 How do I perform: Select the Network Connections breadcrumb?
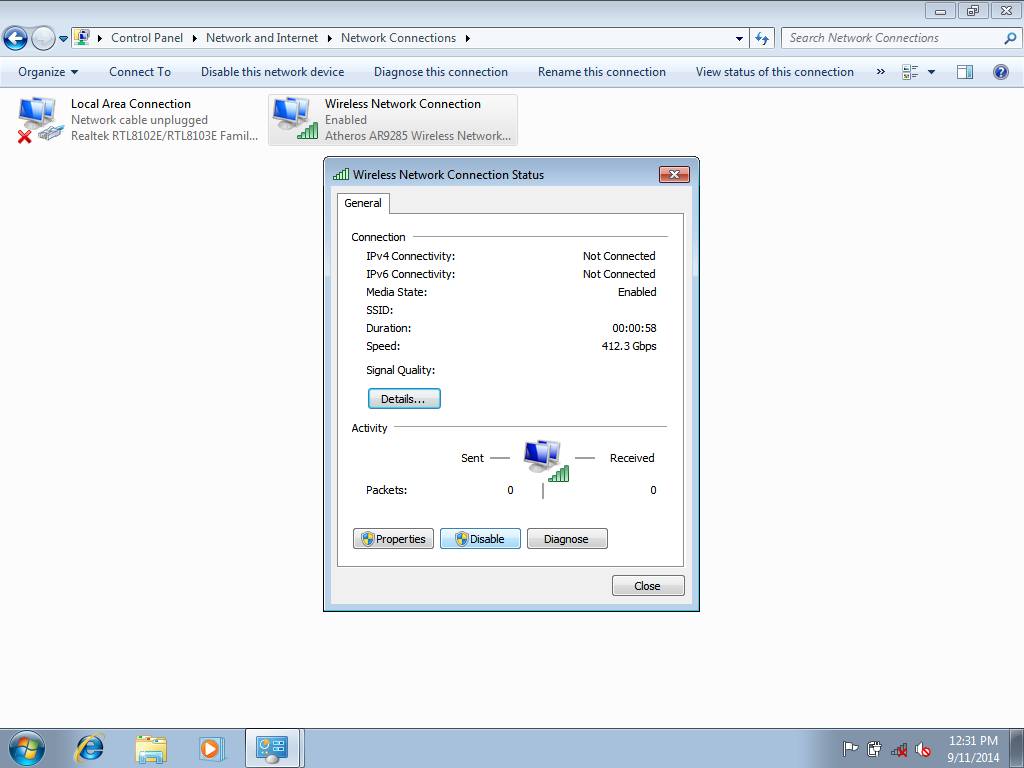(398, 38)
